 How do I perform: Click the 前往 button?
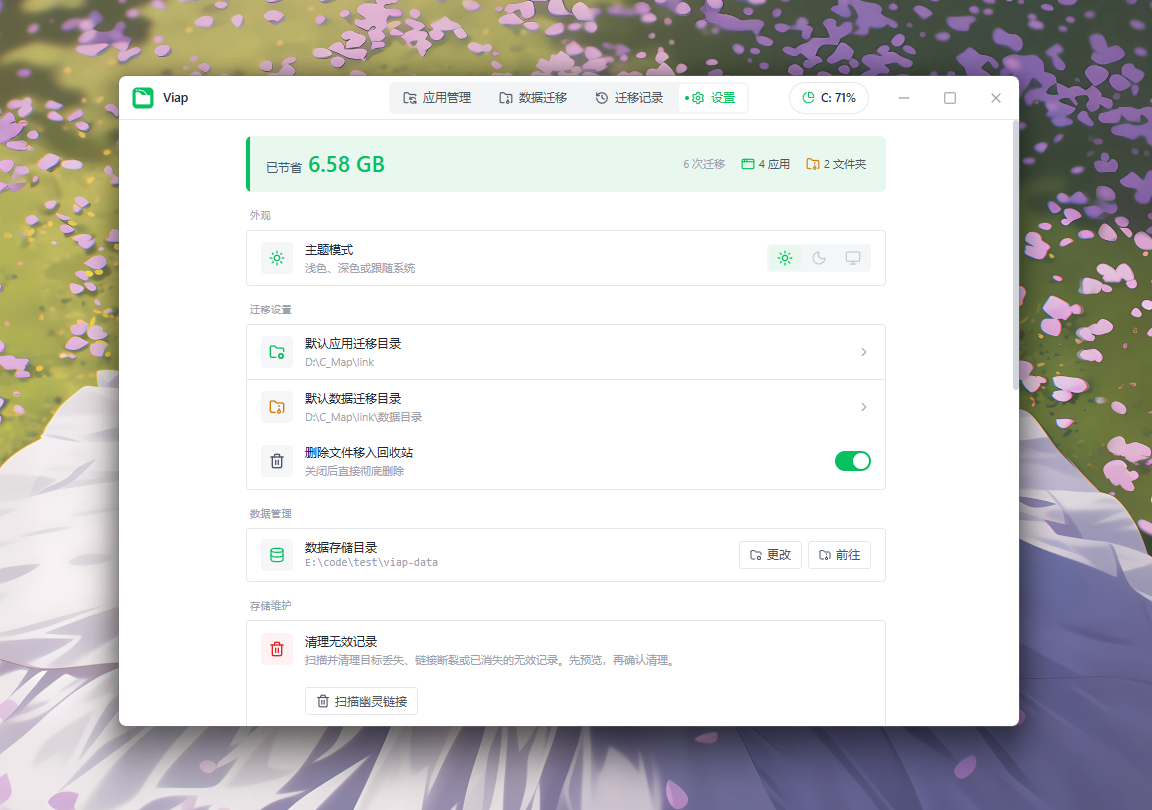click(x=839, y=555)
